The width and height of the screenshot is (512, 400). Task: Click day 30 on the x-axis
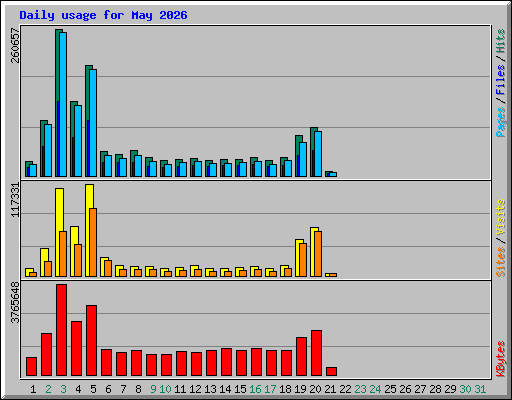pyautogui.click(x=465, y=389)
